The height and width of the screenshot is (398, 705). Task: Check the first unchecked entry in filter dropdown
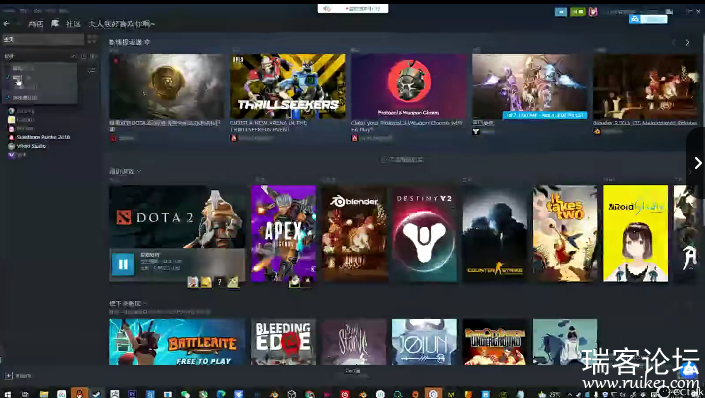(22, 68)
